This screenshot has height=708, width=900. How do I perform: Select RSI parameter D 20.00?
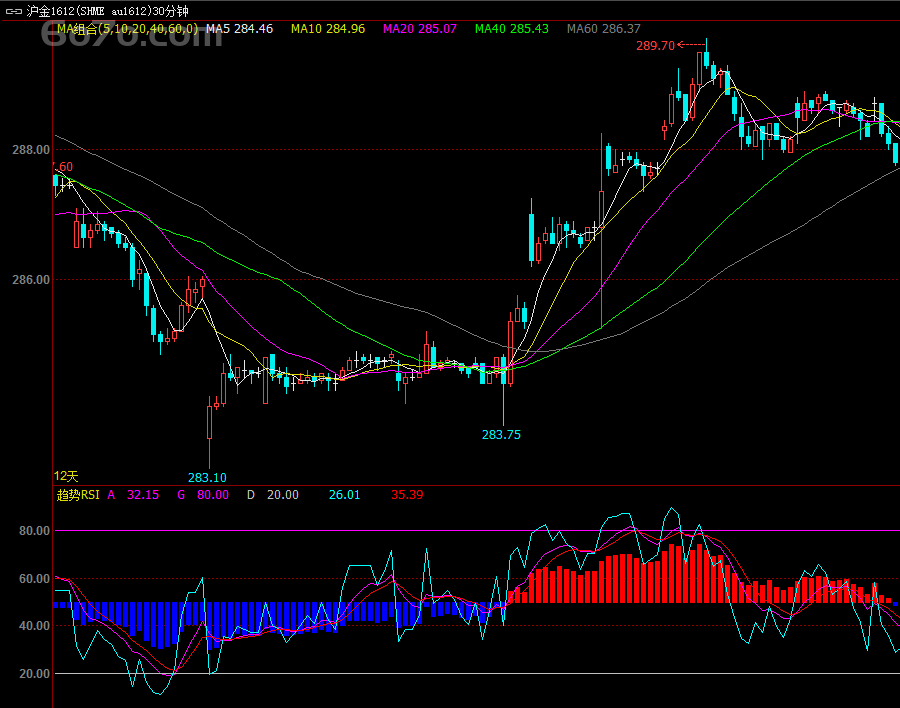(x=273, y=495)
